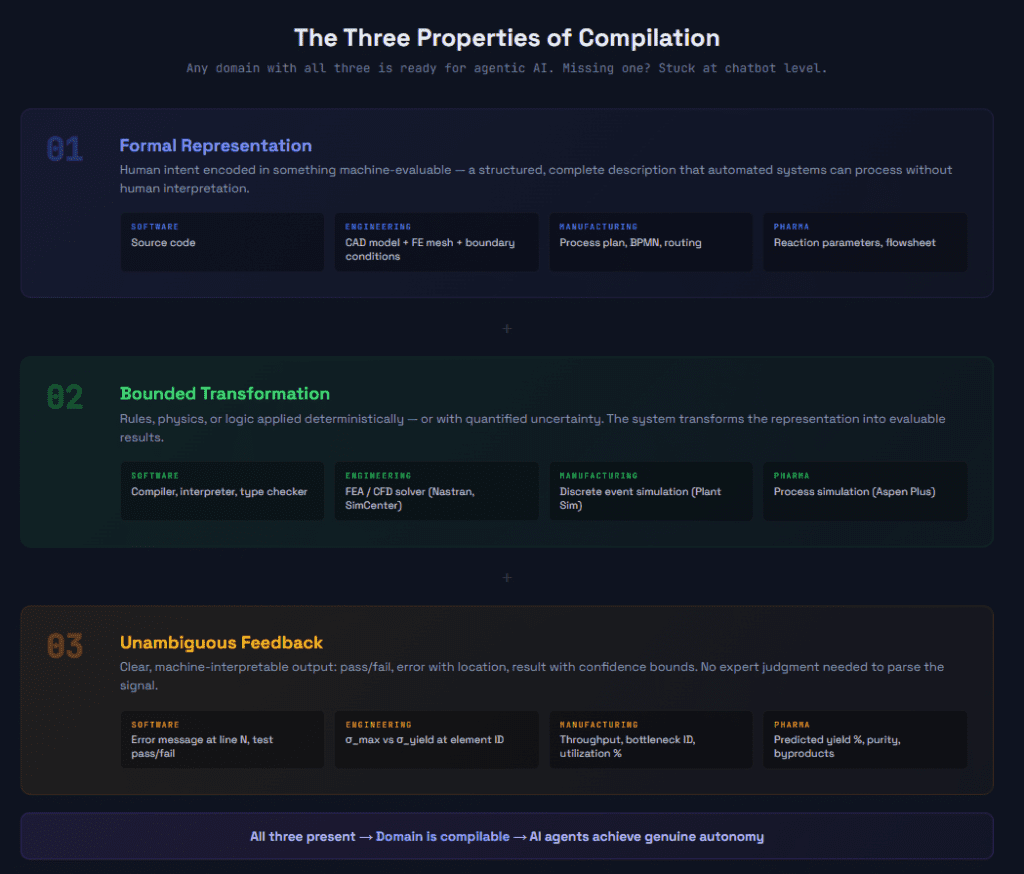Click the "03" section number icon

tap(64, 646)
